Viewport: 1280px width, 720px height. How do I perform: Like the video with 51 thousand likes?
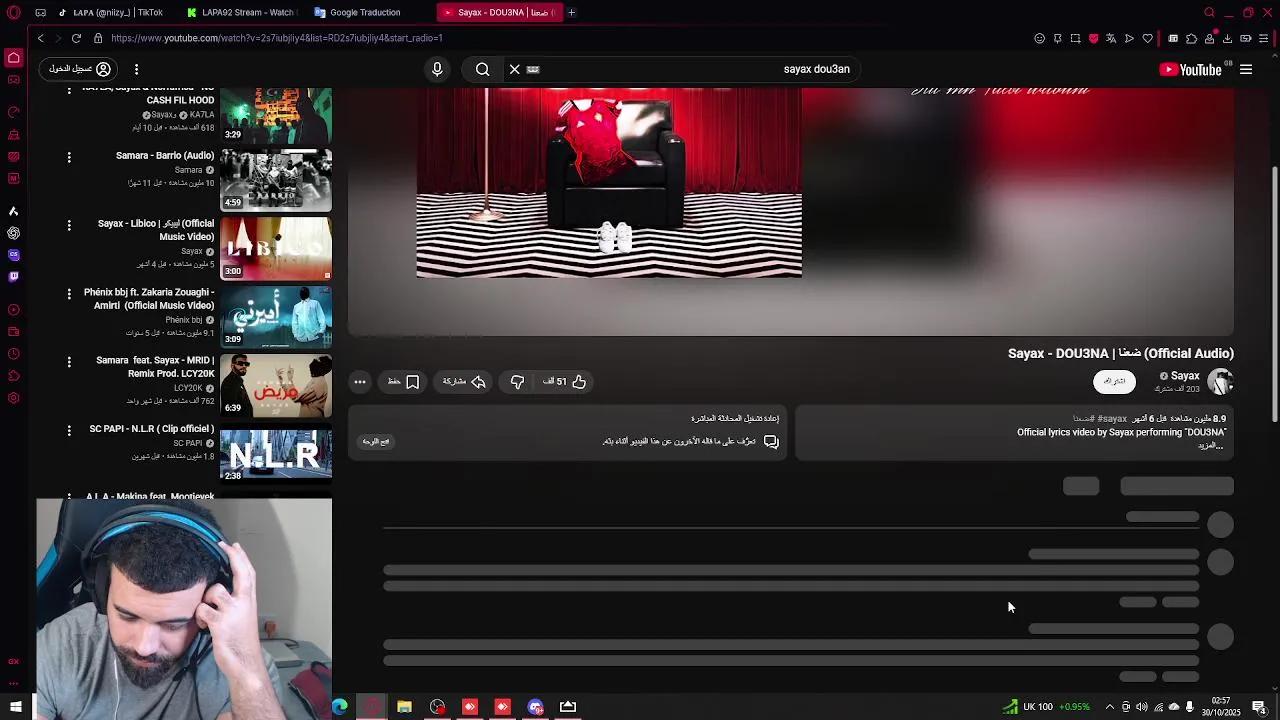[x=565, y=381]
